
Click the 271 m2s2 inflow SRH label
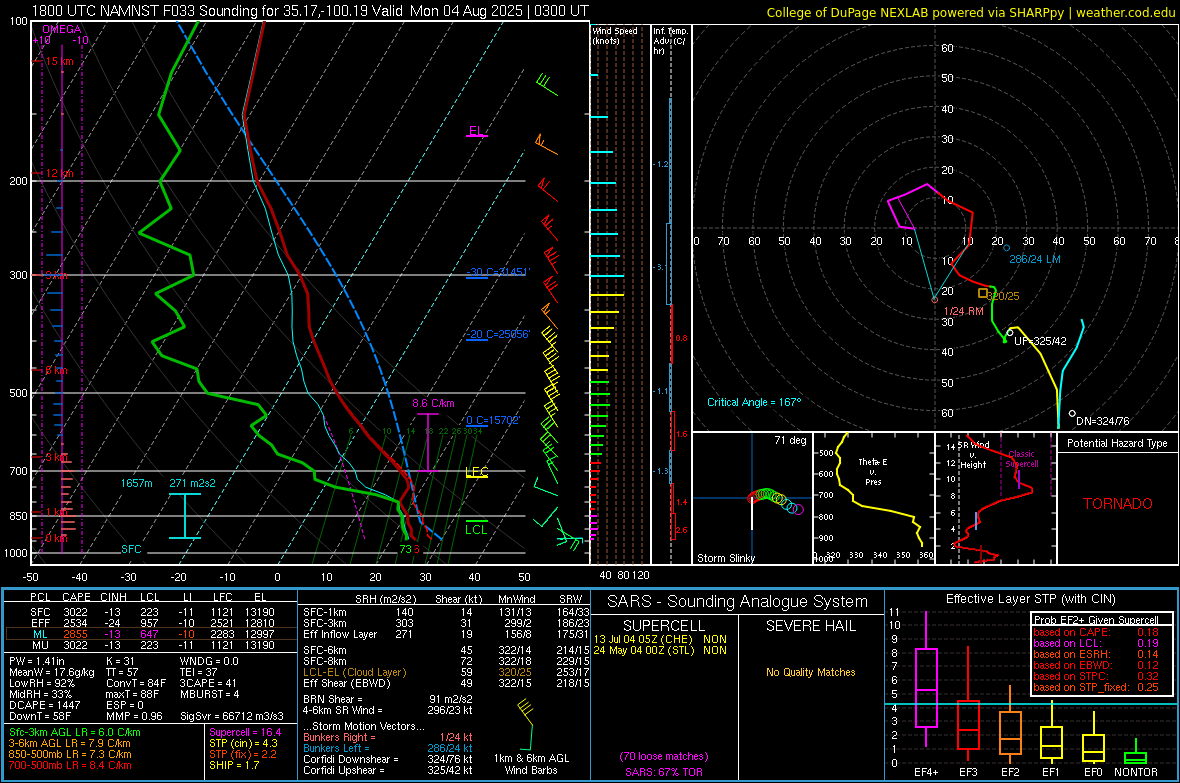192,483
